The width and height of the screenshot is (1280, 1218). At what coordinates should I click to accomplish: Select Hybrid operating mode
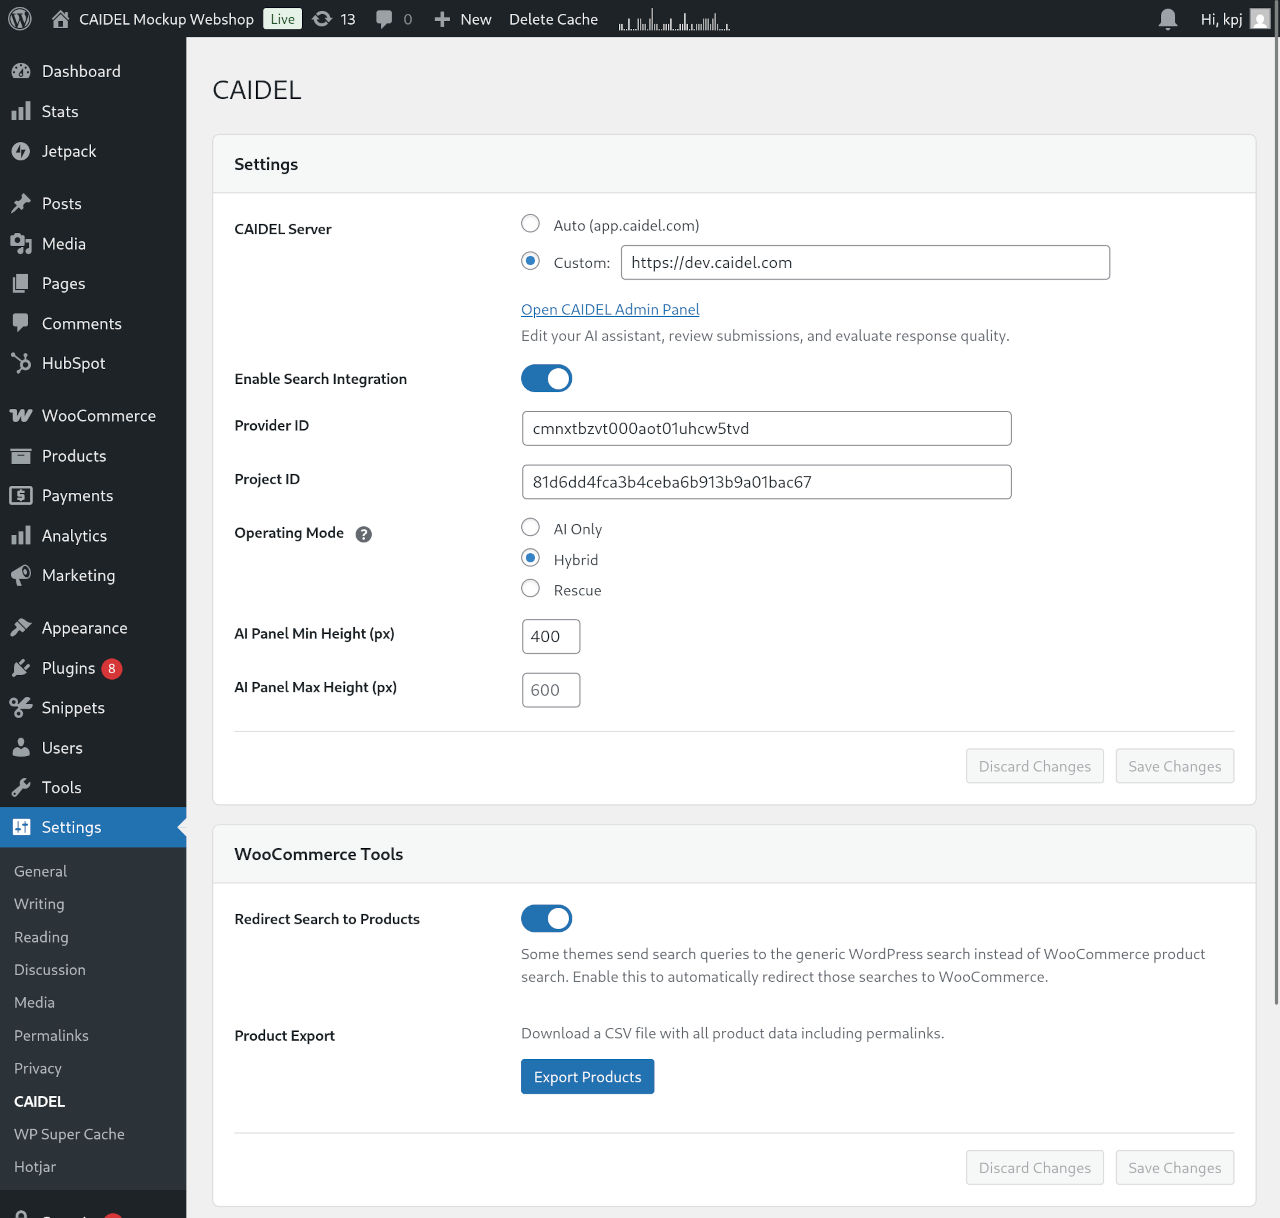(x=530, y=558)
